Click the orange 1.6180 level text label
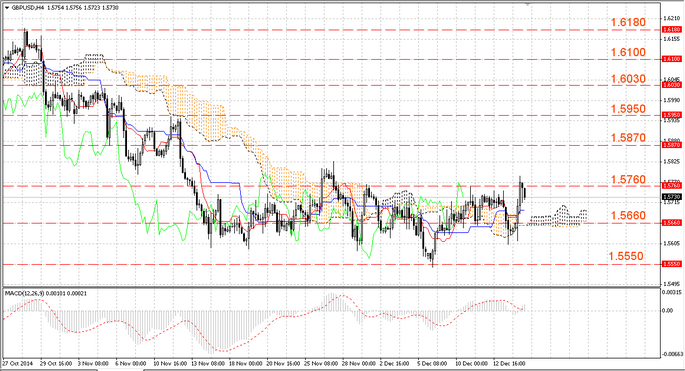685x371 pixels. tap(628, 22)
